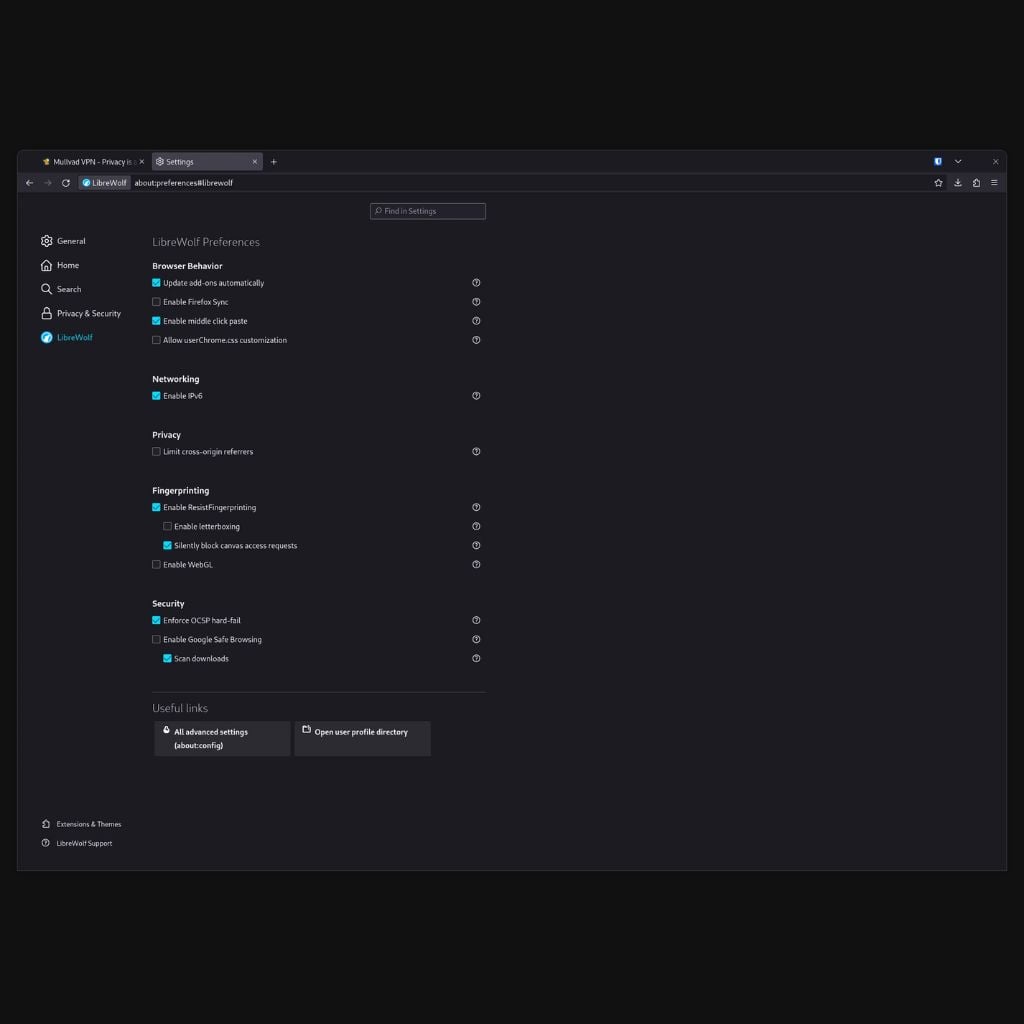Screen dimensions: 1024x1024
Task: Open help icon for ResistFingerprinting
Action: (x=476, y=507)
